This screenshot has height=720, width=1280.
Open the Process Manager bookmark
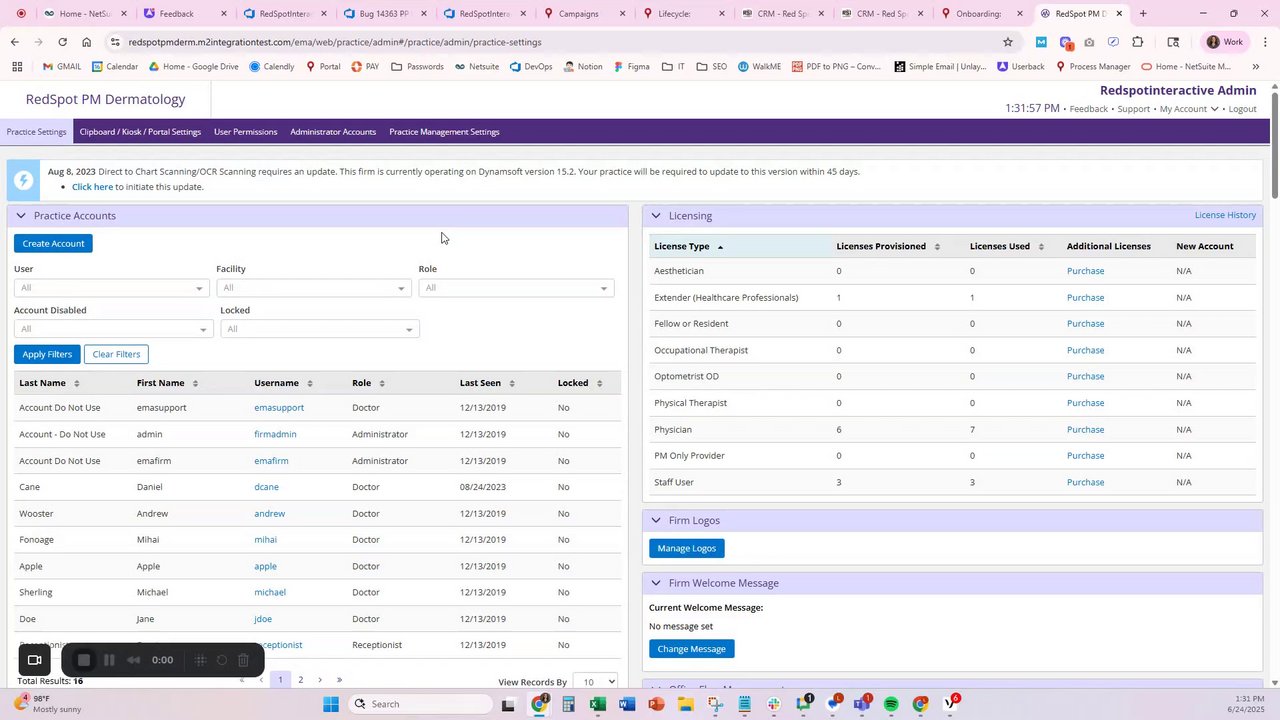point(1093,67)
